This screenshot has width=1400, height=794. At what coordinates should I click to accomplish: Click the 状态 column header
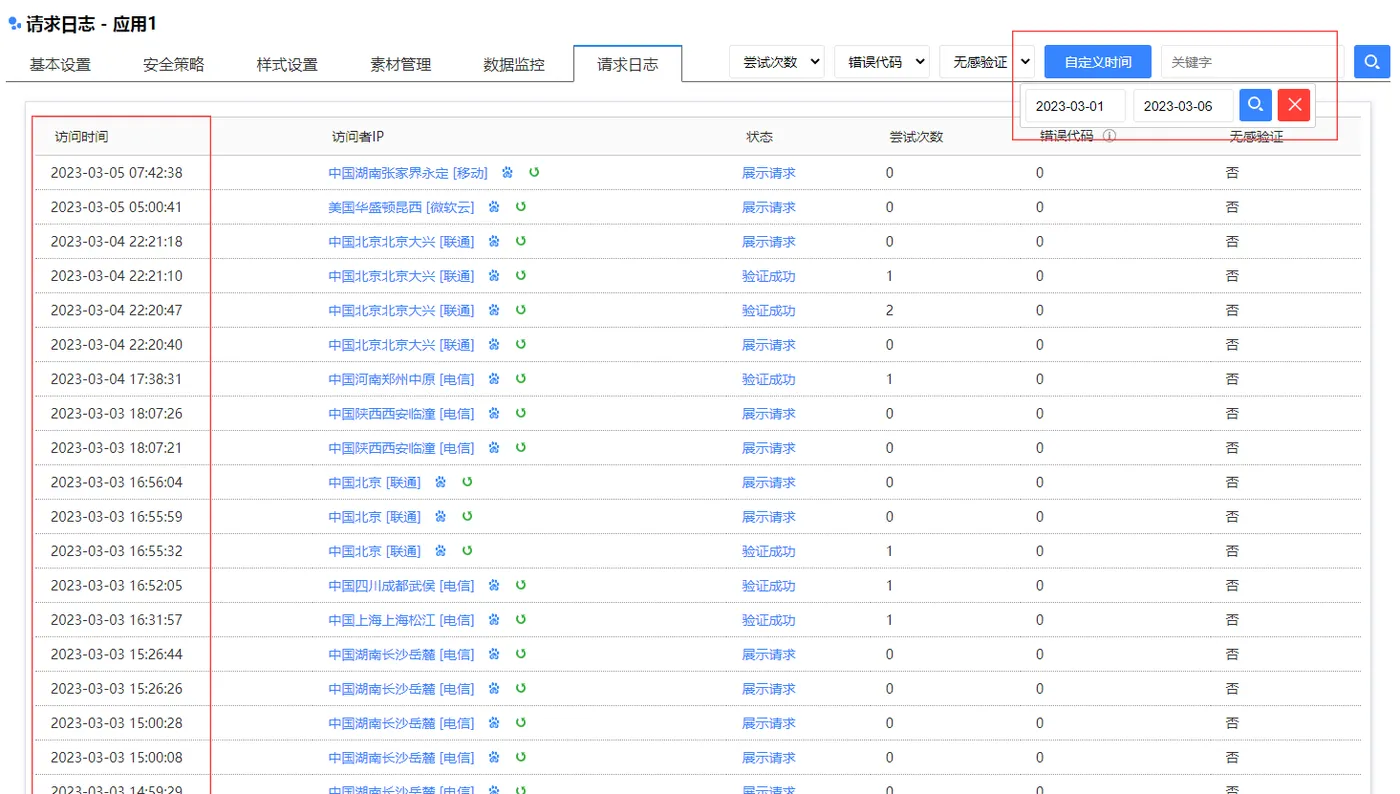(759, 137)
